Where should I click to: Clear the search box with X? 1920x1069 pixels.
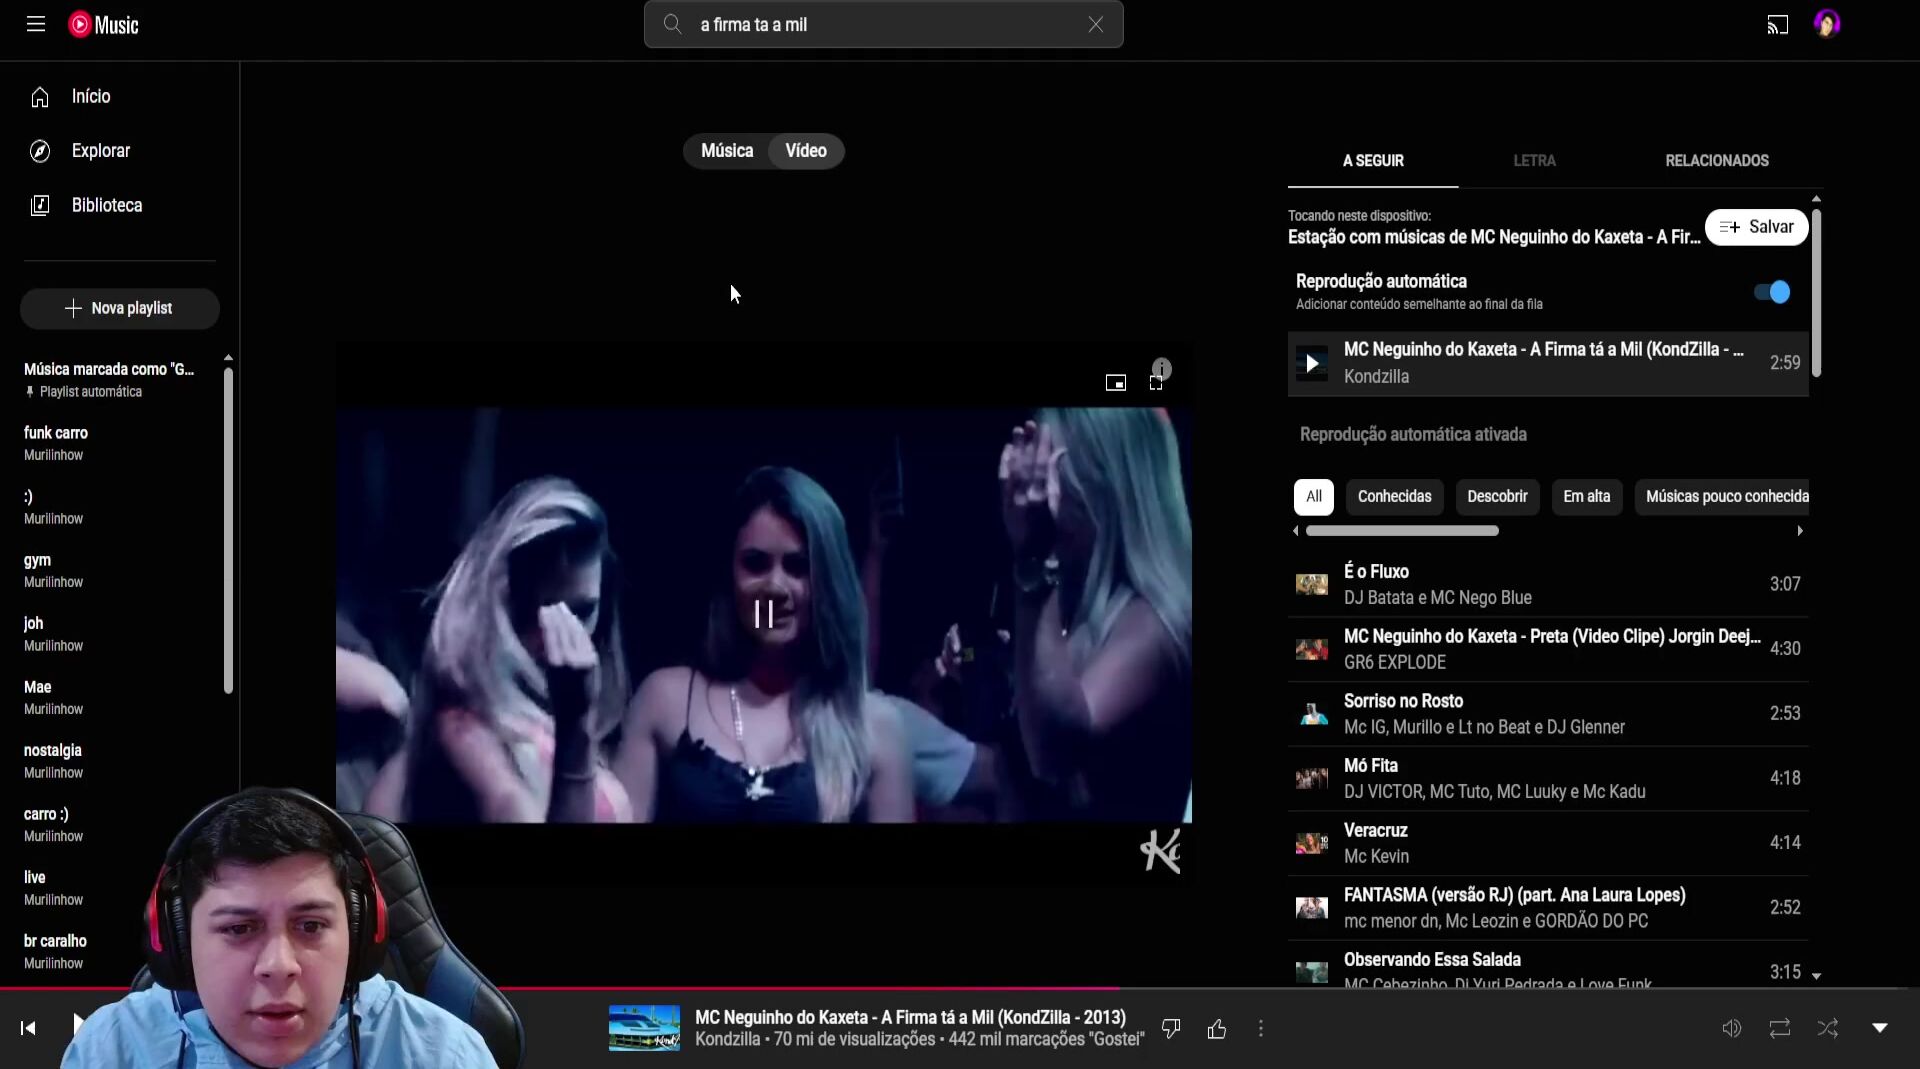[x=1096, y=25]
